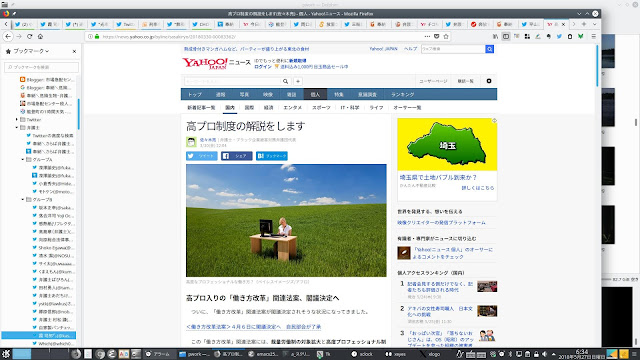Reload the page with the refresh icon

click(29, 36)
